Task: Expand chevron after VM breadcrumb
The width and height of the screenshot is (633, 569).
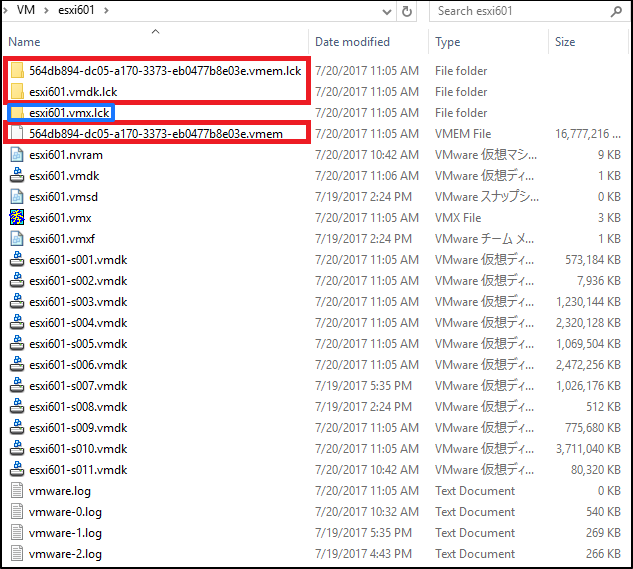Action: tap(46, 10)
